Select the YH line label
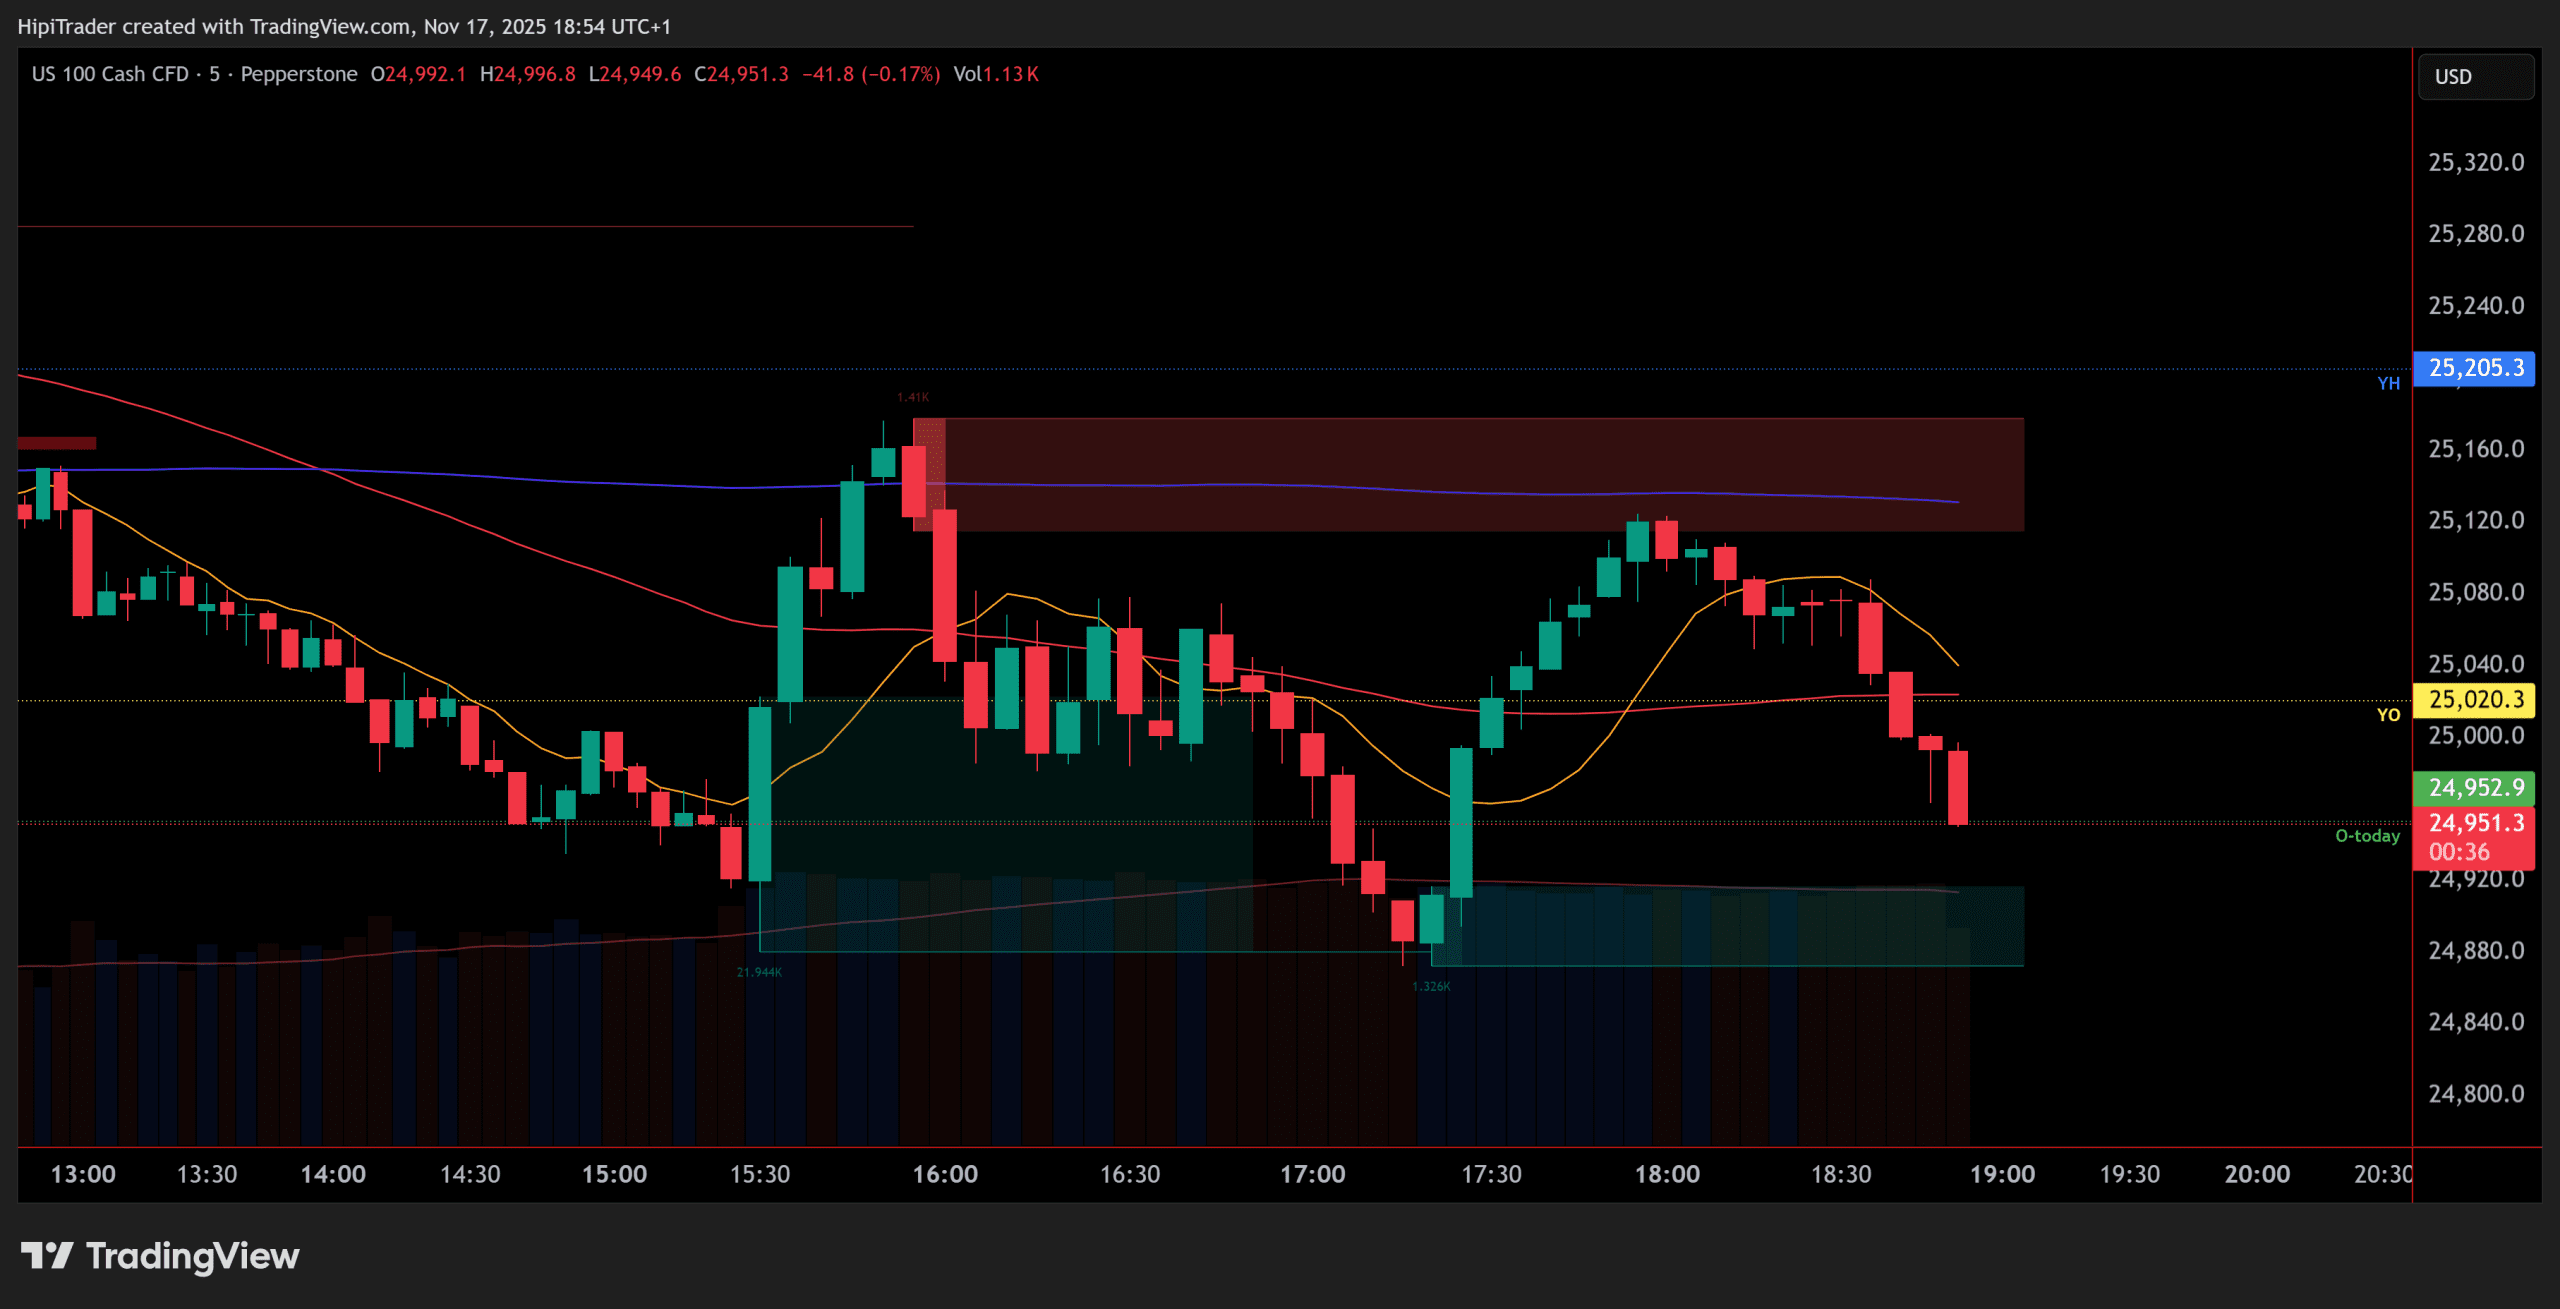 tap(2388, 384)
